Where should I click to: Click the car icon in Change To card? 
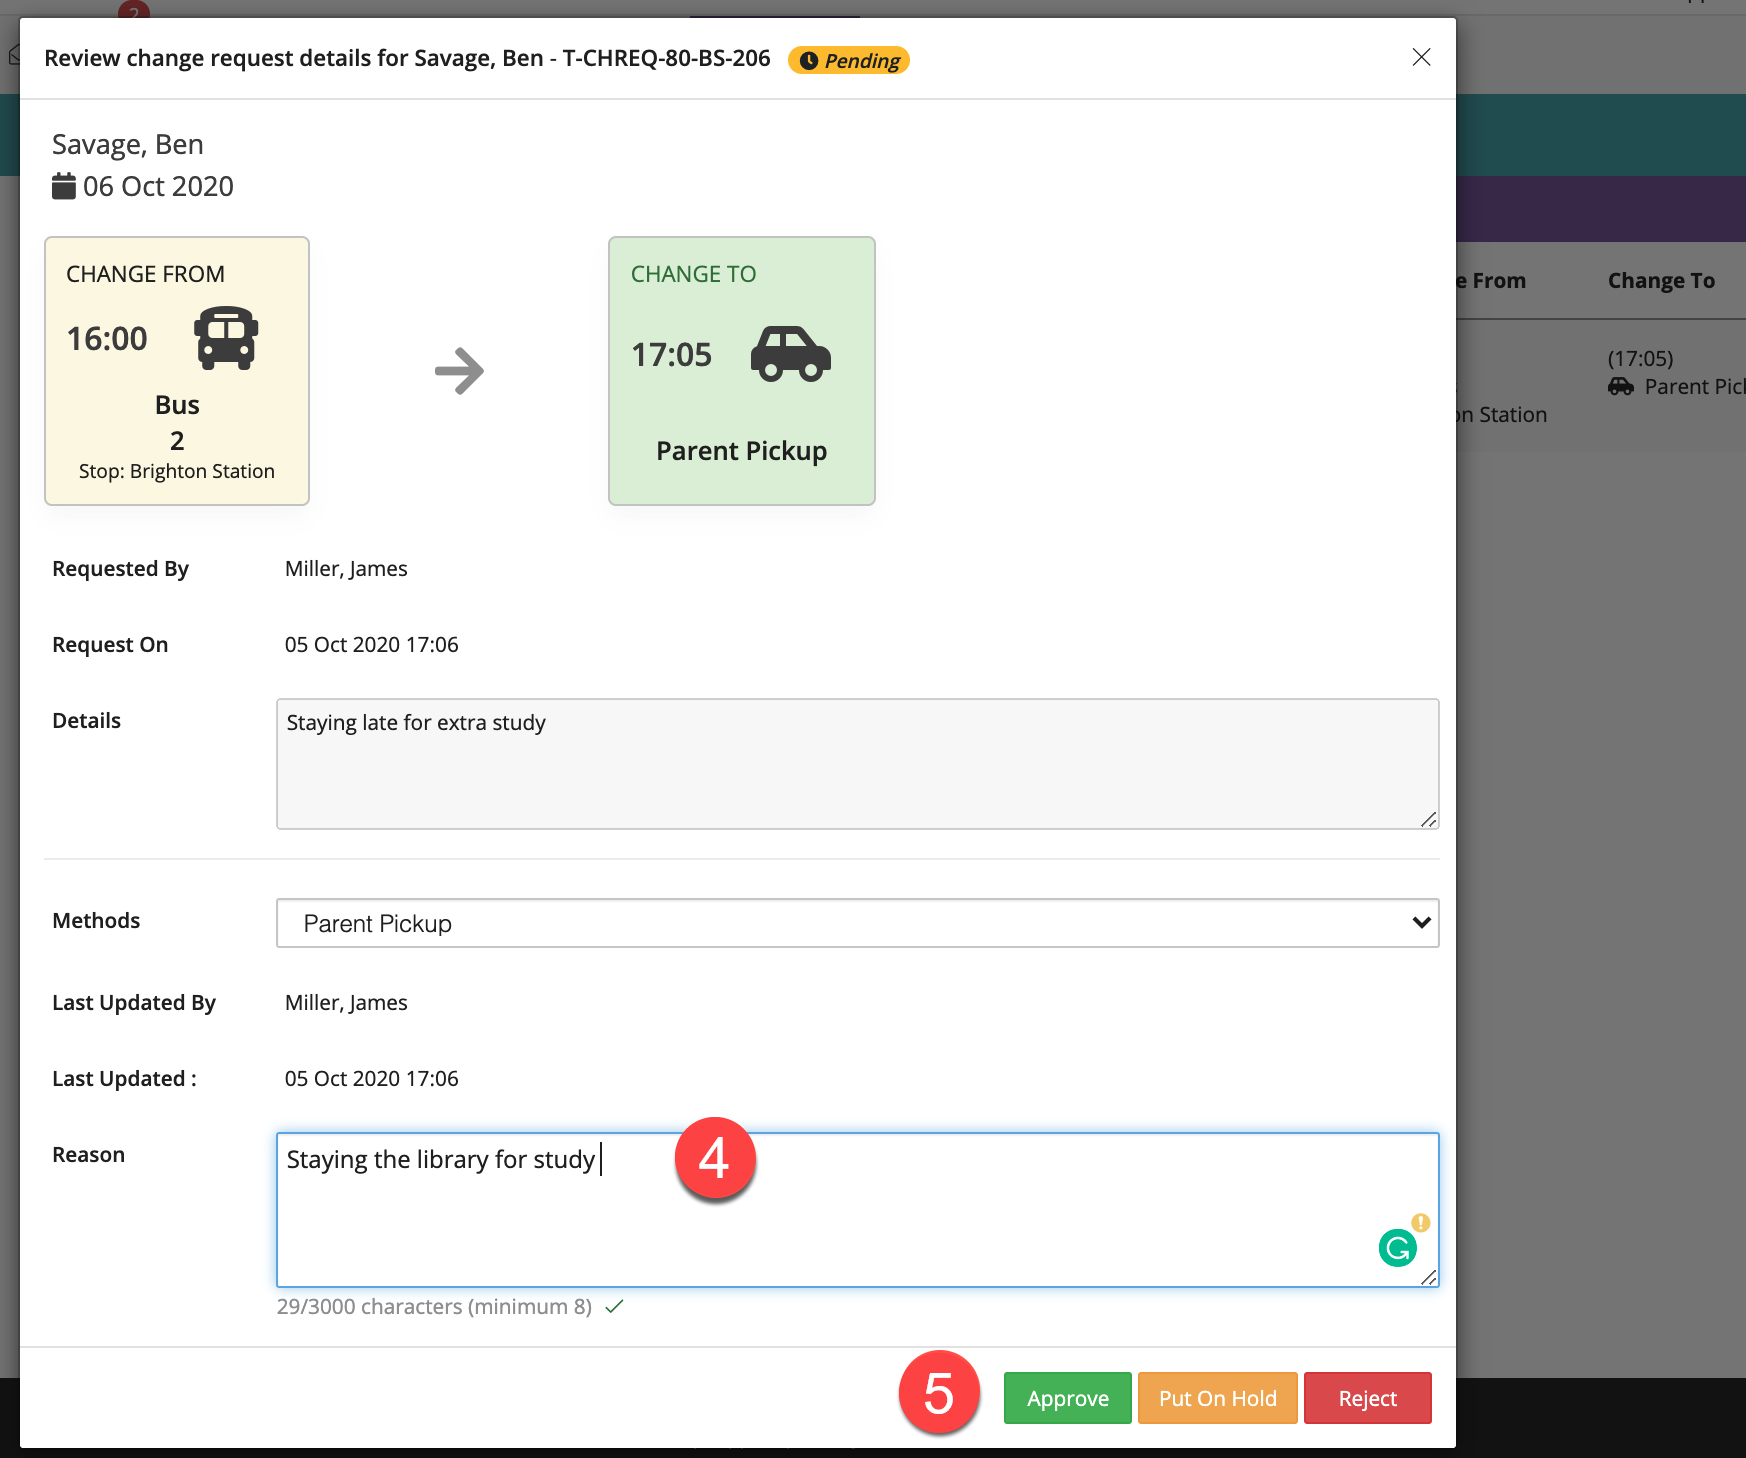point(790,354)
